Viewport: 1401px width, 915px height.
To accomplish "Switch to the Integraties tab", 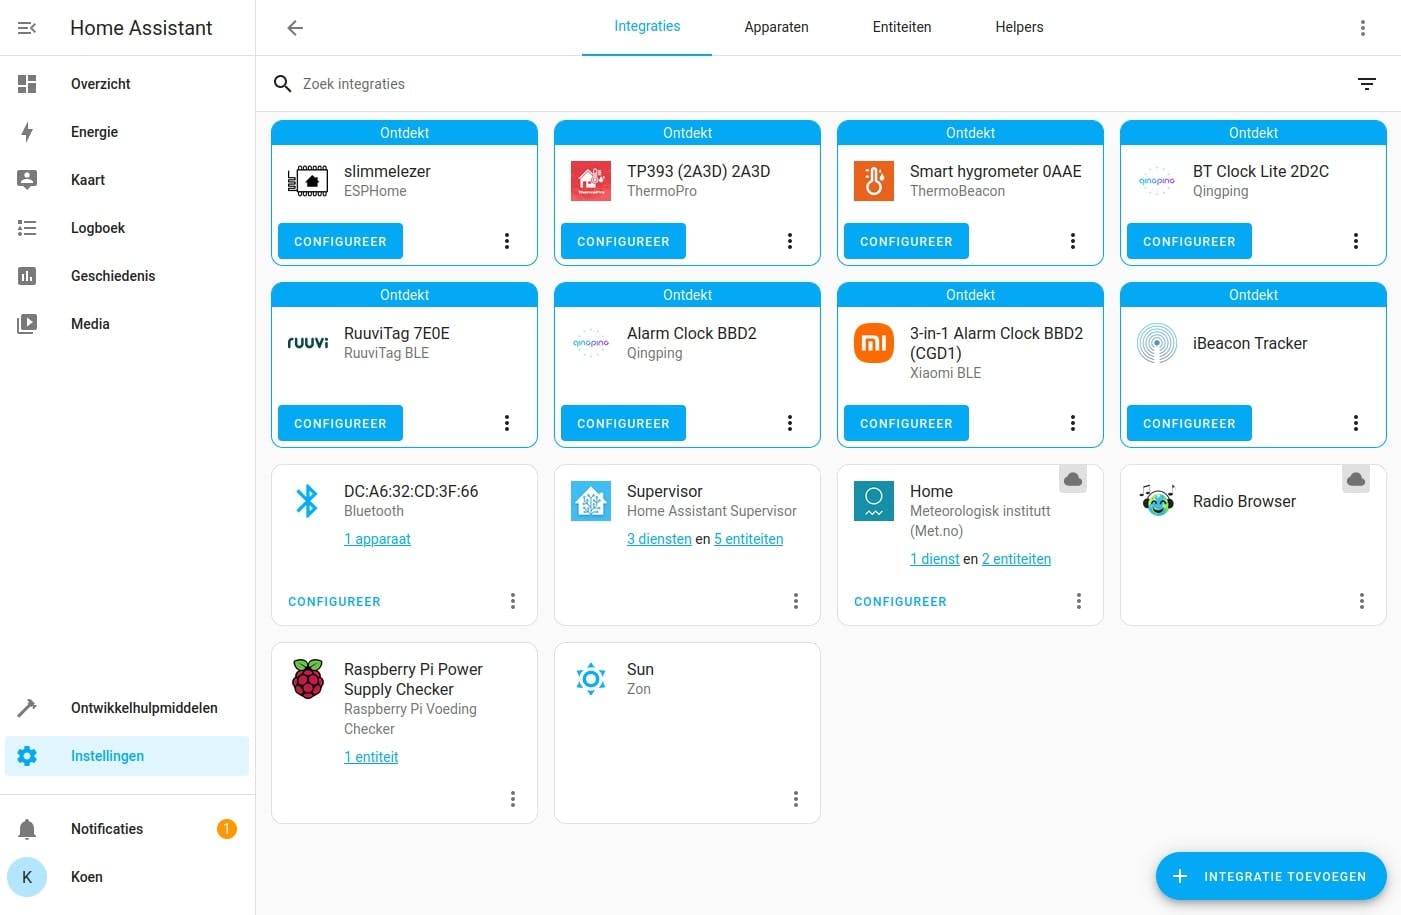I will [x=647, y=27].
